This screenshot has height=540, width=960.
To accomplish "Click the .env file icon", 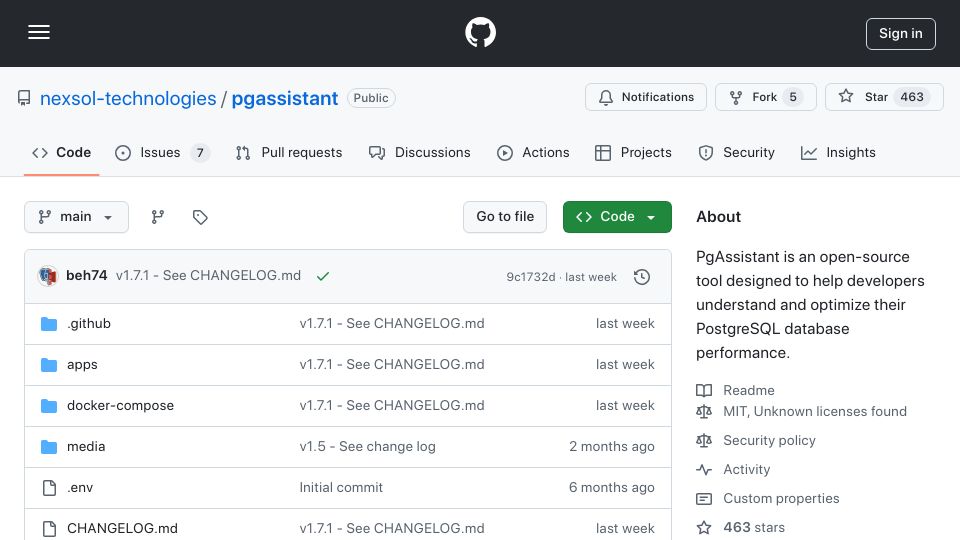I will (x=50, y=488).
